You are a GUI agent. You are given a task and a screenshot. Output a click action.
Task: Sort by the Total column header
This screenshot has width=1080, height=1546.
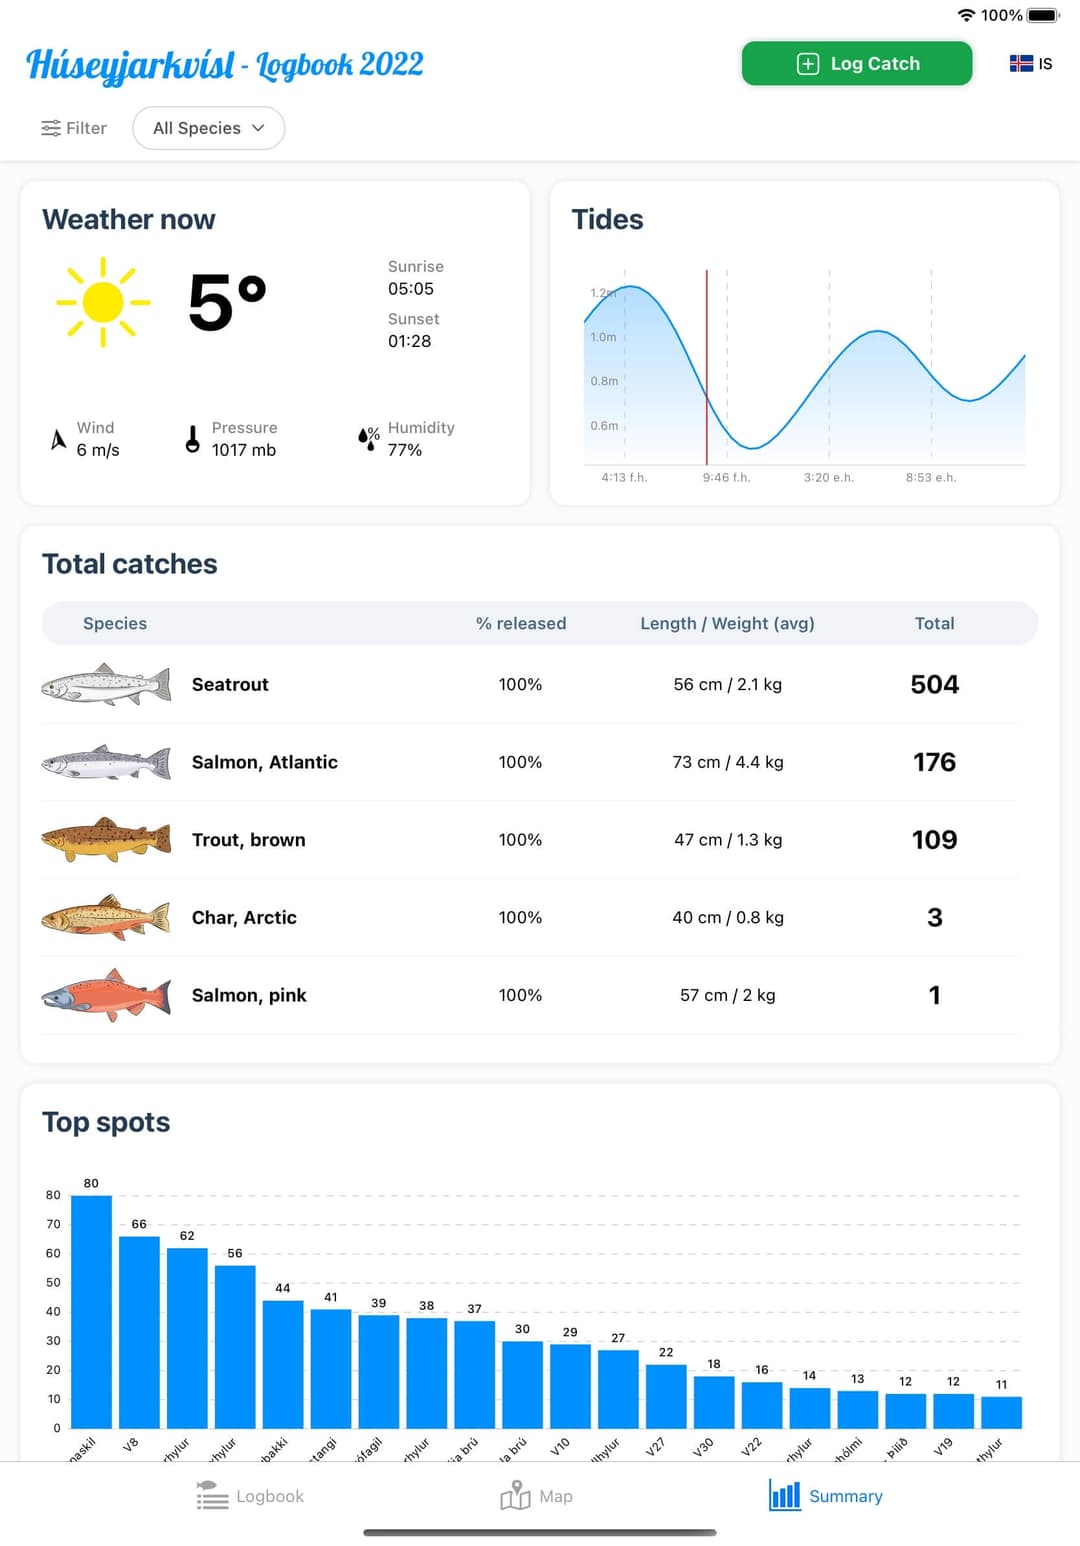point(934,623)
